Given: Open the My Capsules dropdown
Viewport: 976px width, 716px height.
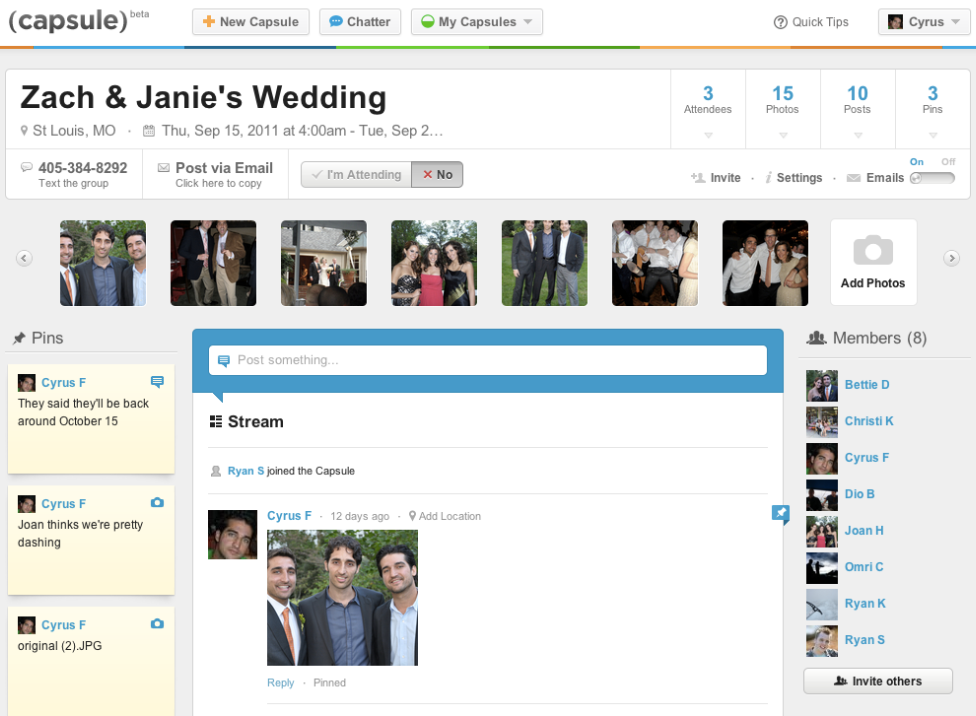Looking at the screenshot, I should click(x=477, y=22).
